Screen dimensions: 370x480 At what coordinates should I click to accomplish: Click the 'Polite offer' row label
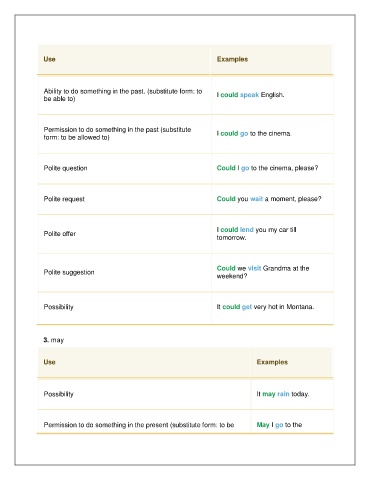[x=60, y=234]
